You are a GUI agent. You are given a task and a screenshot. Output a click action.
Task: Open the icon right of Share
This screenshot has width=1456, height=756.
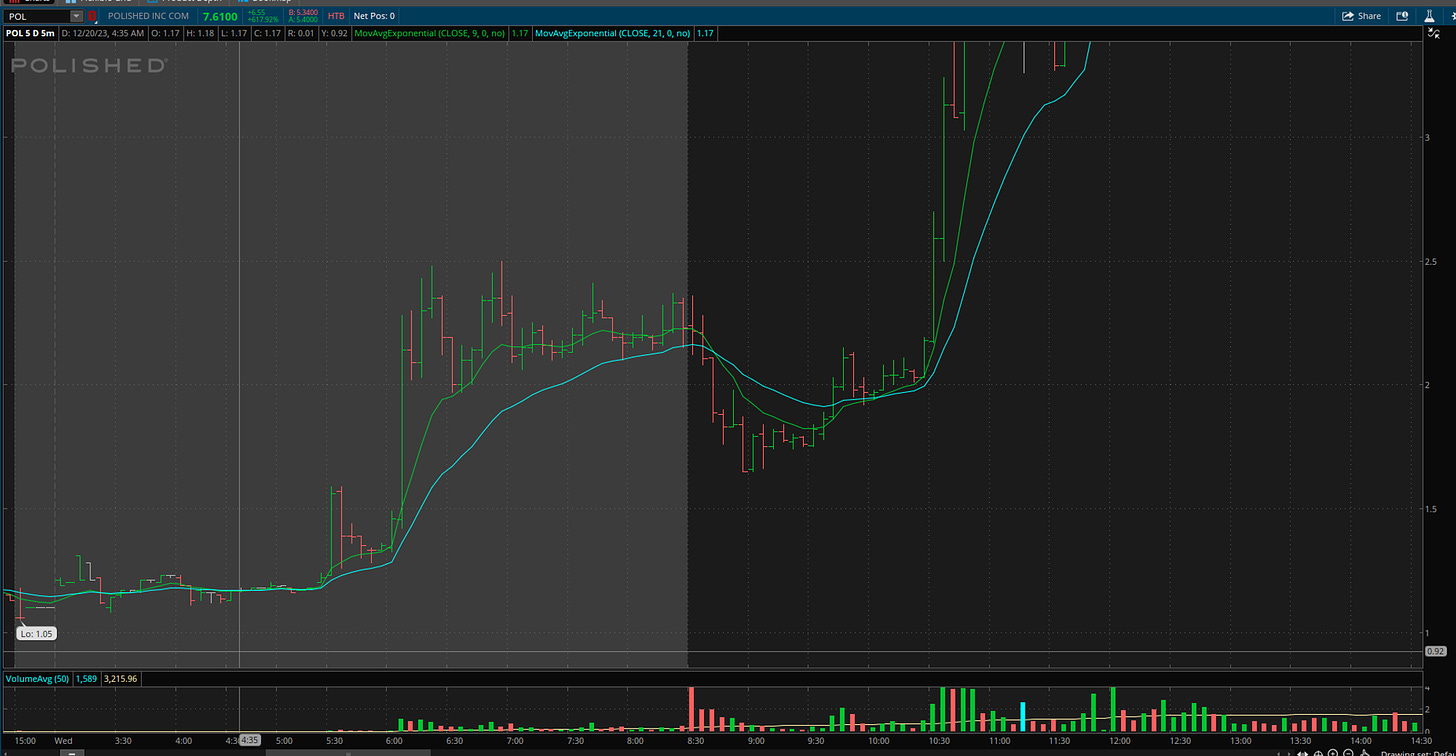pos(1402,16)
